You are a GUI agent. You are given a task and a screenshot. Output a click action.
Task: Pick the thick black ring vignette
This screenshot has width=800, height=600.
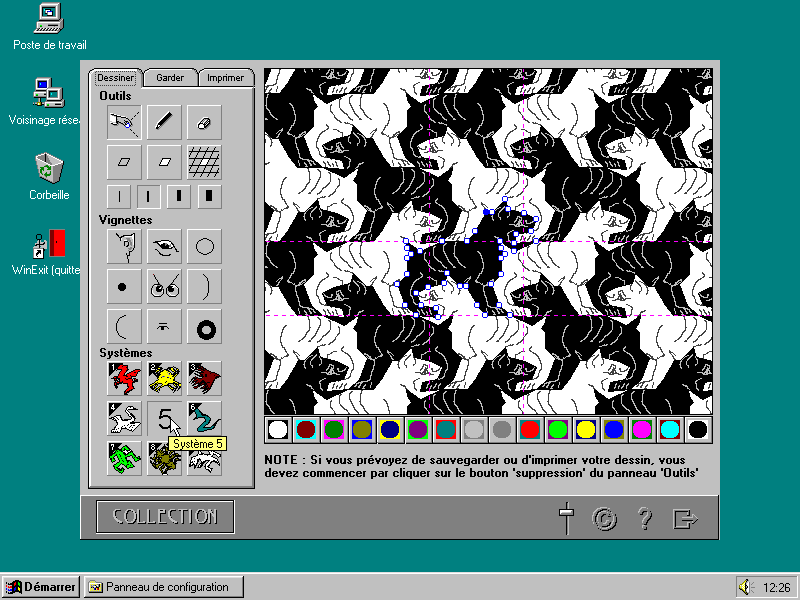pyautogui.click(x=204, y=327)
